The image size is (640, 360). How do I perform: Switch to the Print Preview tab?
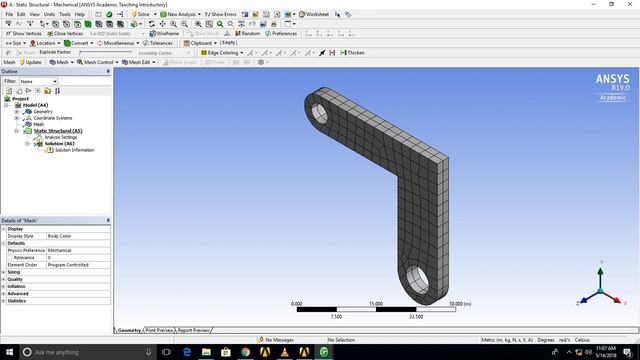(160, 330)
